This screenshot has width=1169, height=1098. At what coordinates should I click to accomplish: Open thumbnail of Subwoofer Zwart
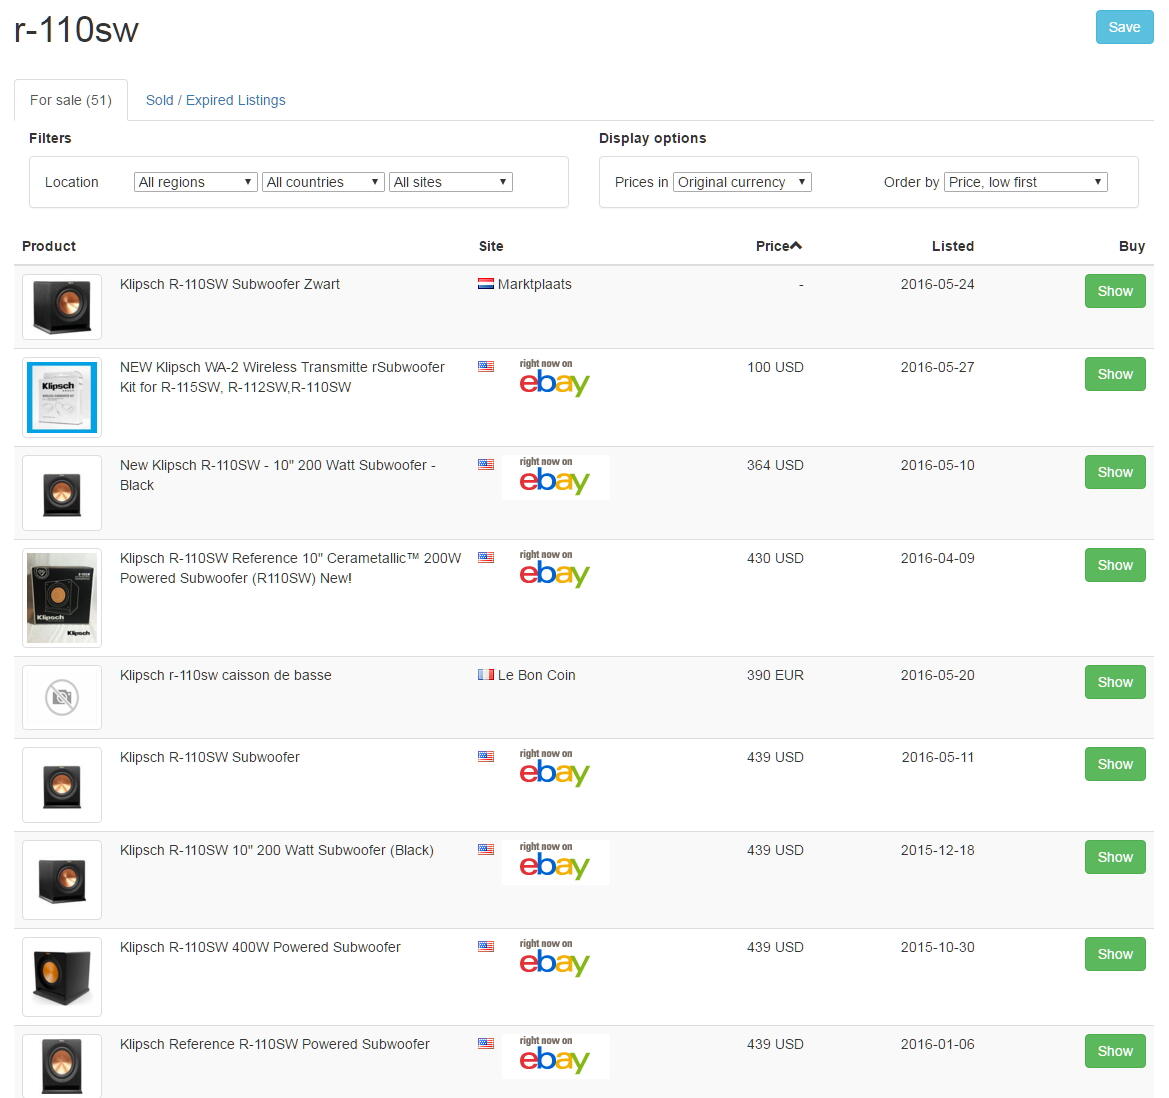pyautogui.click(x=62, y=307)
